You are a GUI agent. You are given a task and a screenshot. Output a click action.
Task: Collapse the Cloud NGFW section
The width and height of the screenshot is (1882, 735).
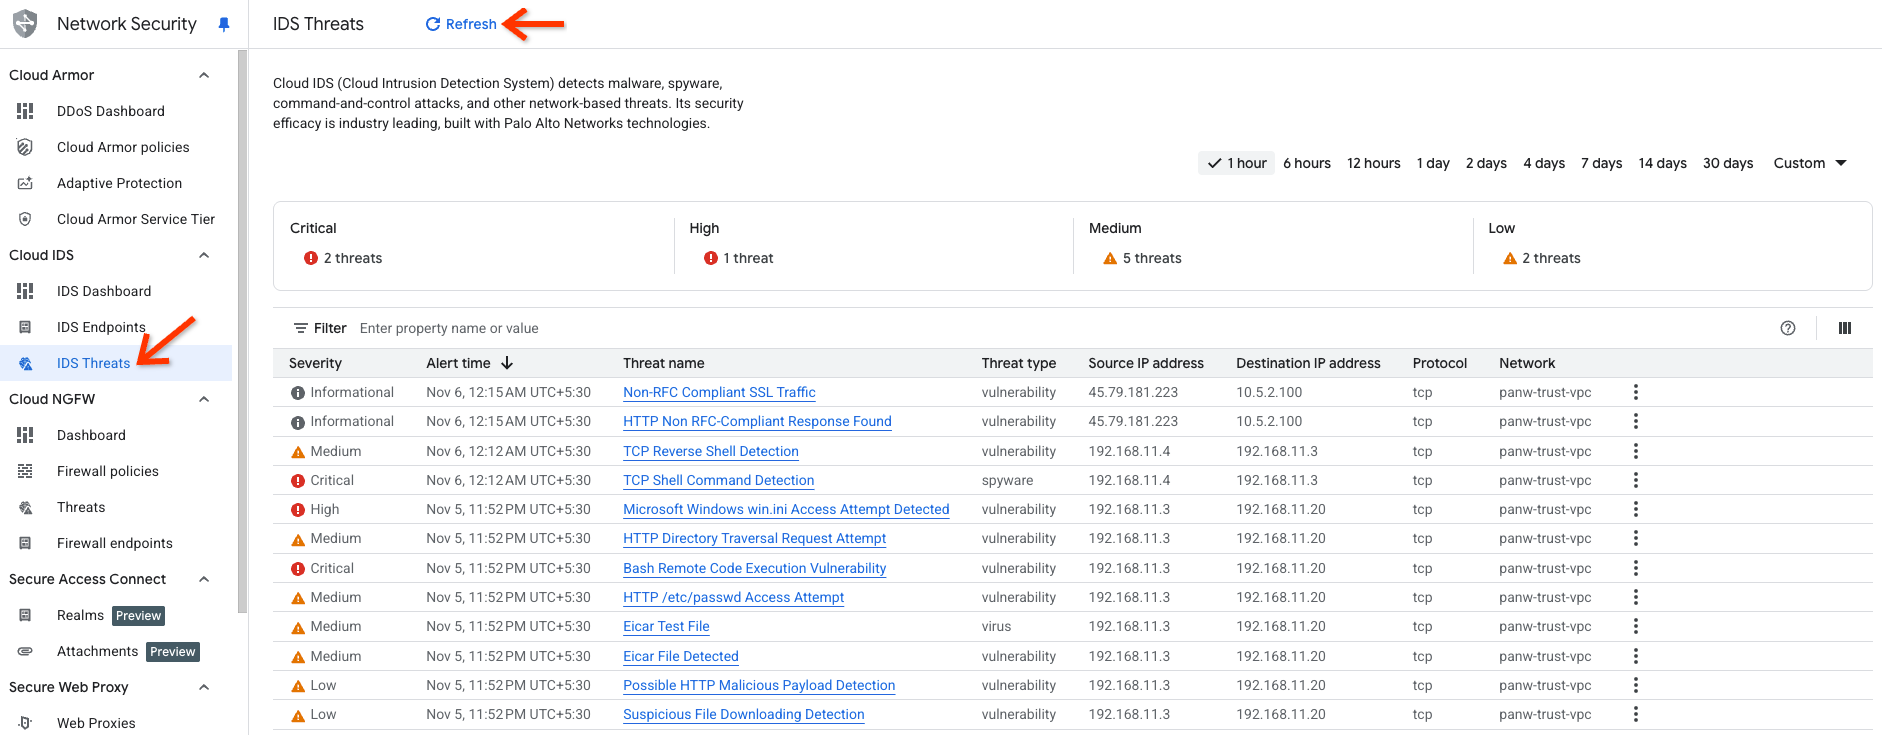click(x=204, y=399)
